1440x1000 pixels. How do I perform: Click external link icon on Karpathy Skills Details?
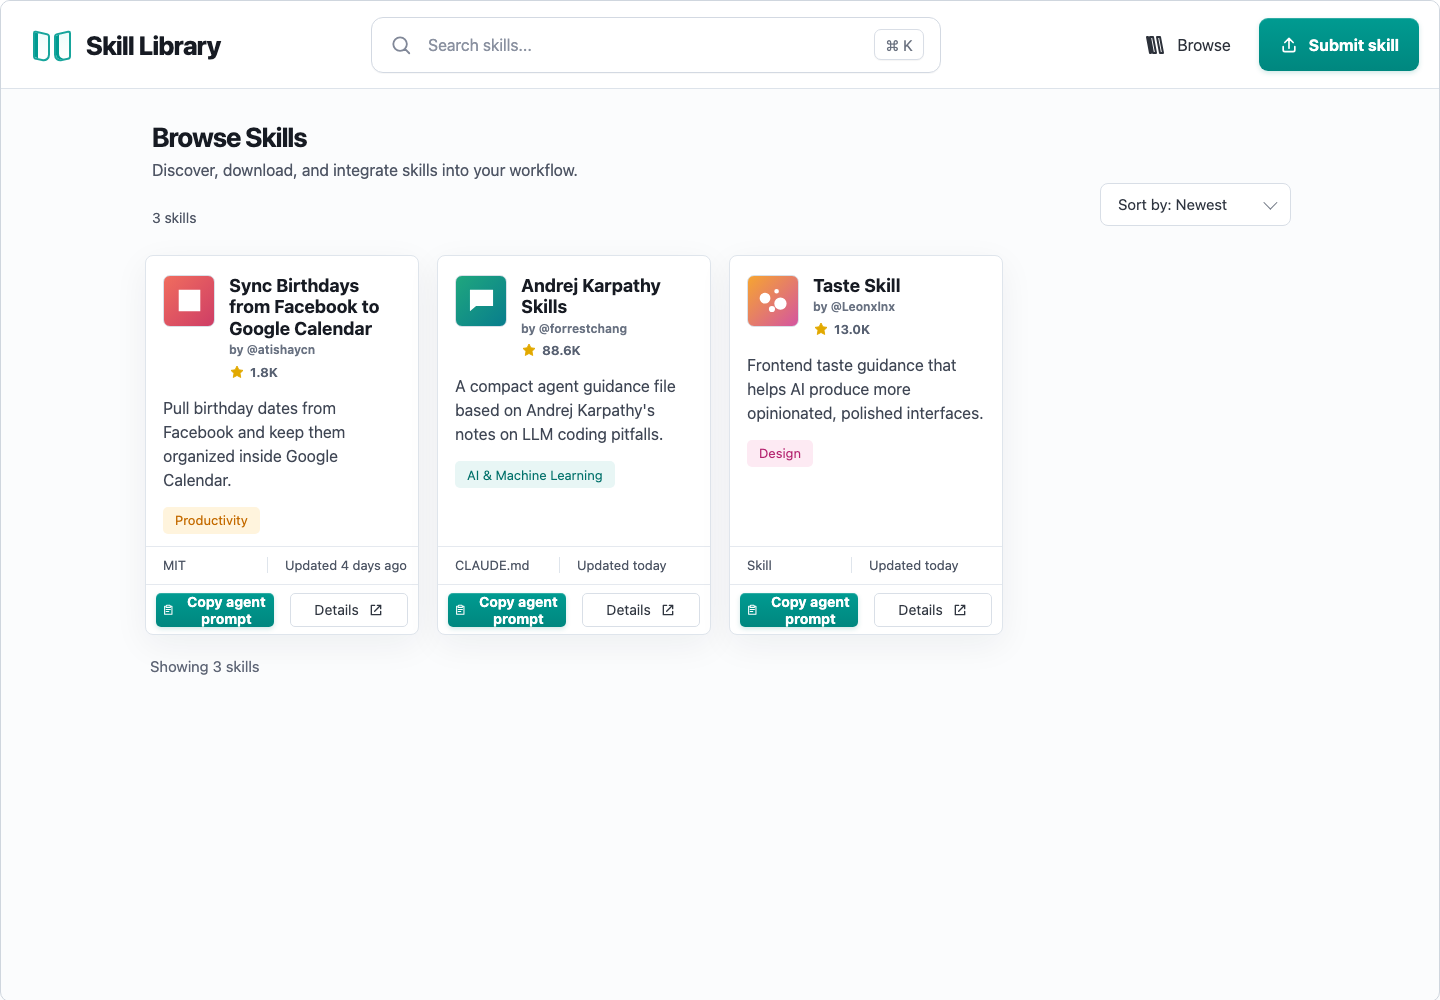[668, 610]
